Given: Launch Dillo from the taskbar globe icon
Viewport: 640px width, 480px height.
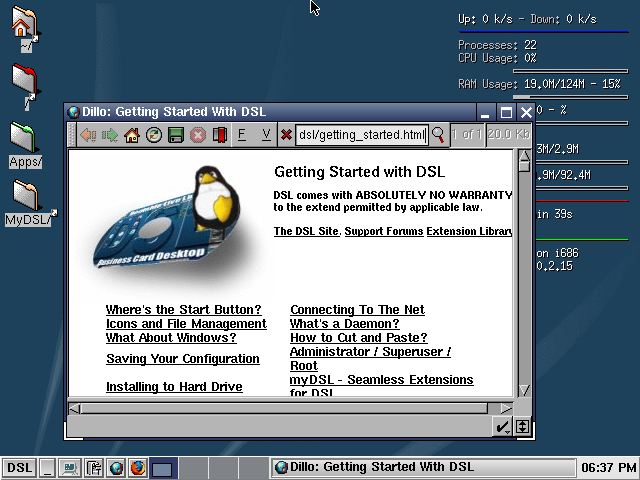Looking at the screenshot, I should (116, 468).
